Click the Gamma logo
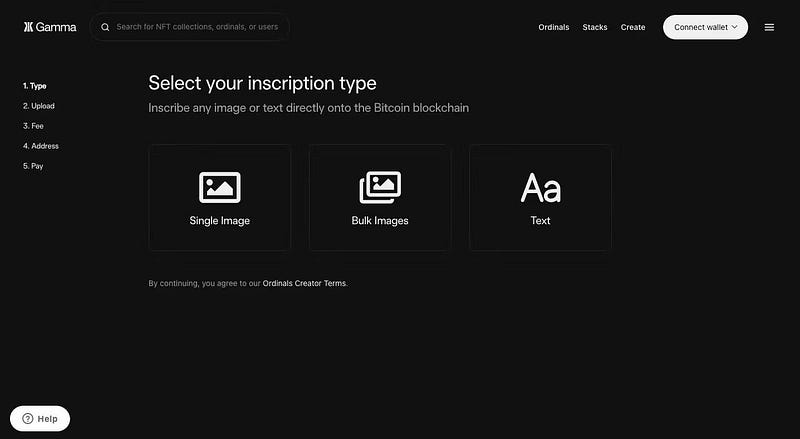Viewport: 800px width, 439px height. (50, 27)
